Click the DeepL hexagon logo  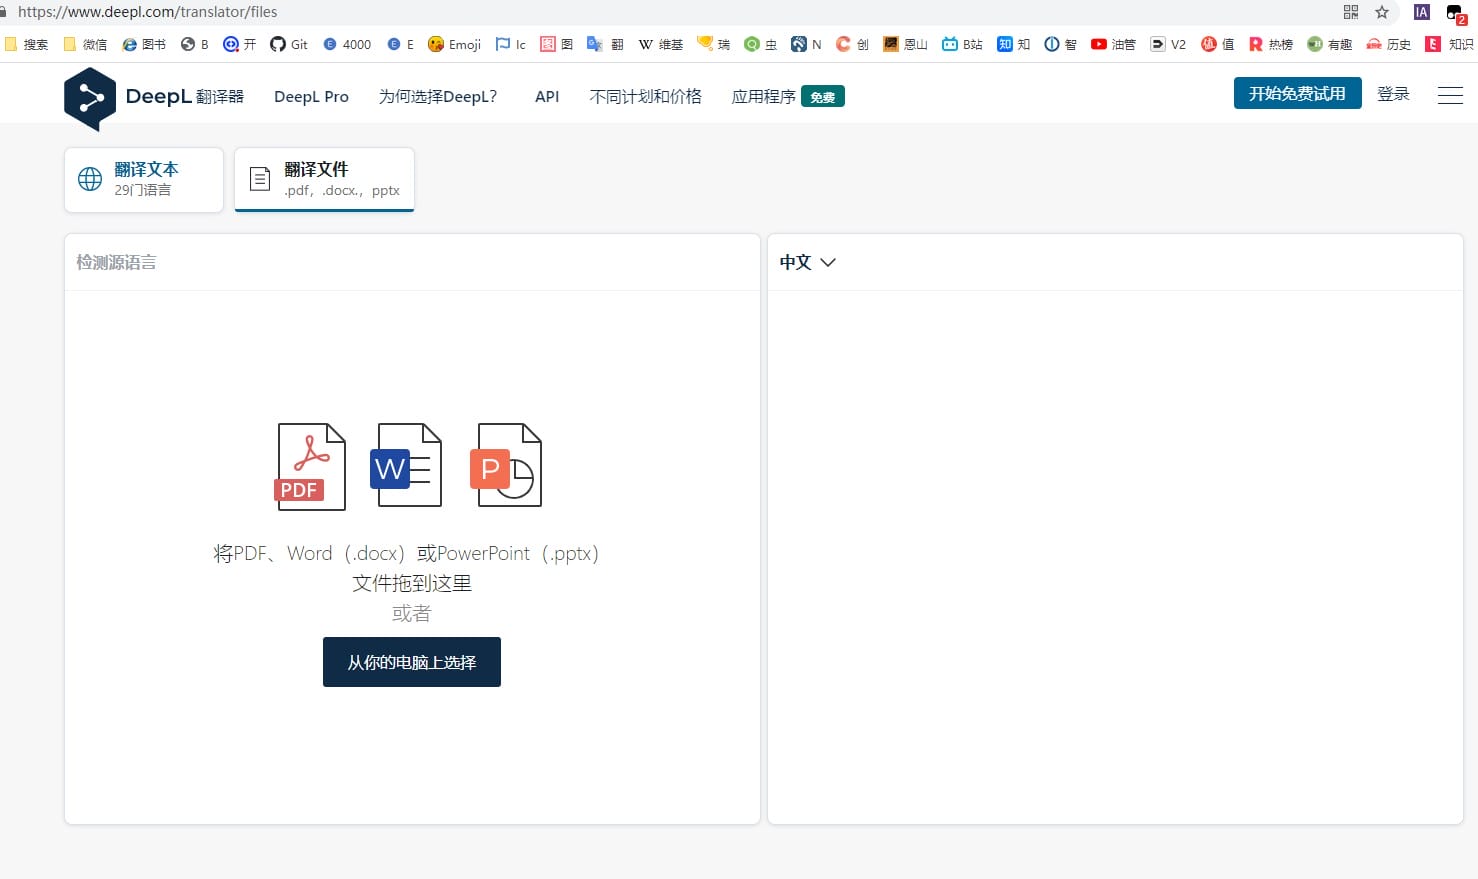[90, 99]
